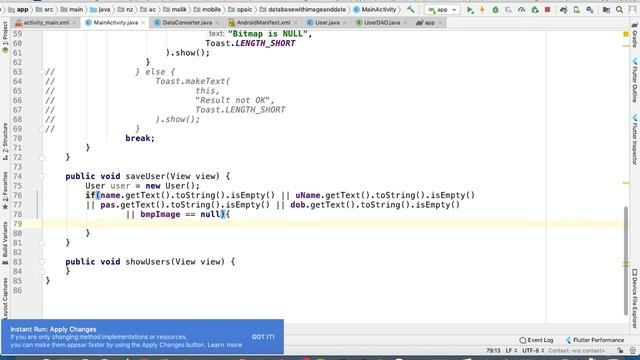Click the yellow warning indicator top of scrollbar
Viewport: 640px width, 360px height.
626,34
